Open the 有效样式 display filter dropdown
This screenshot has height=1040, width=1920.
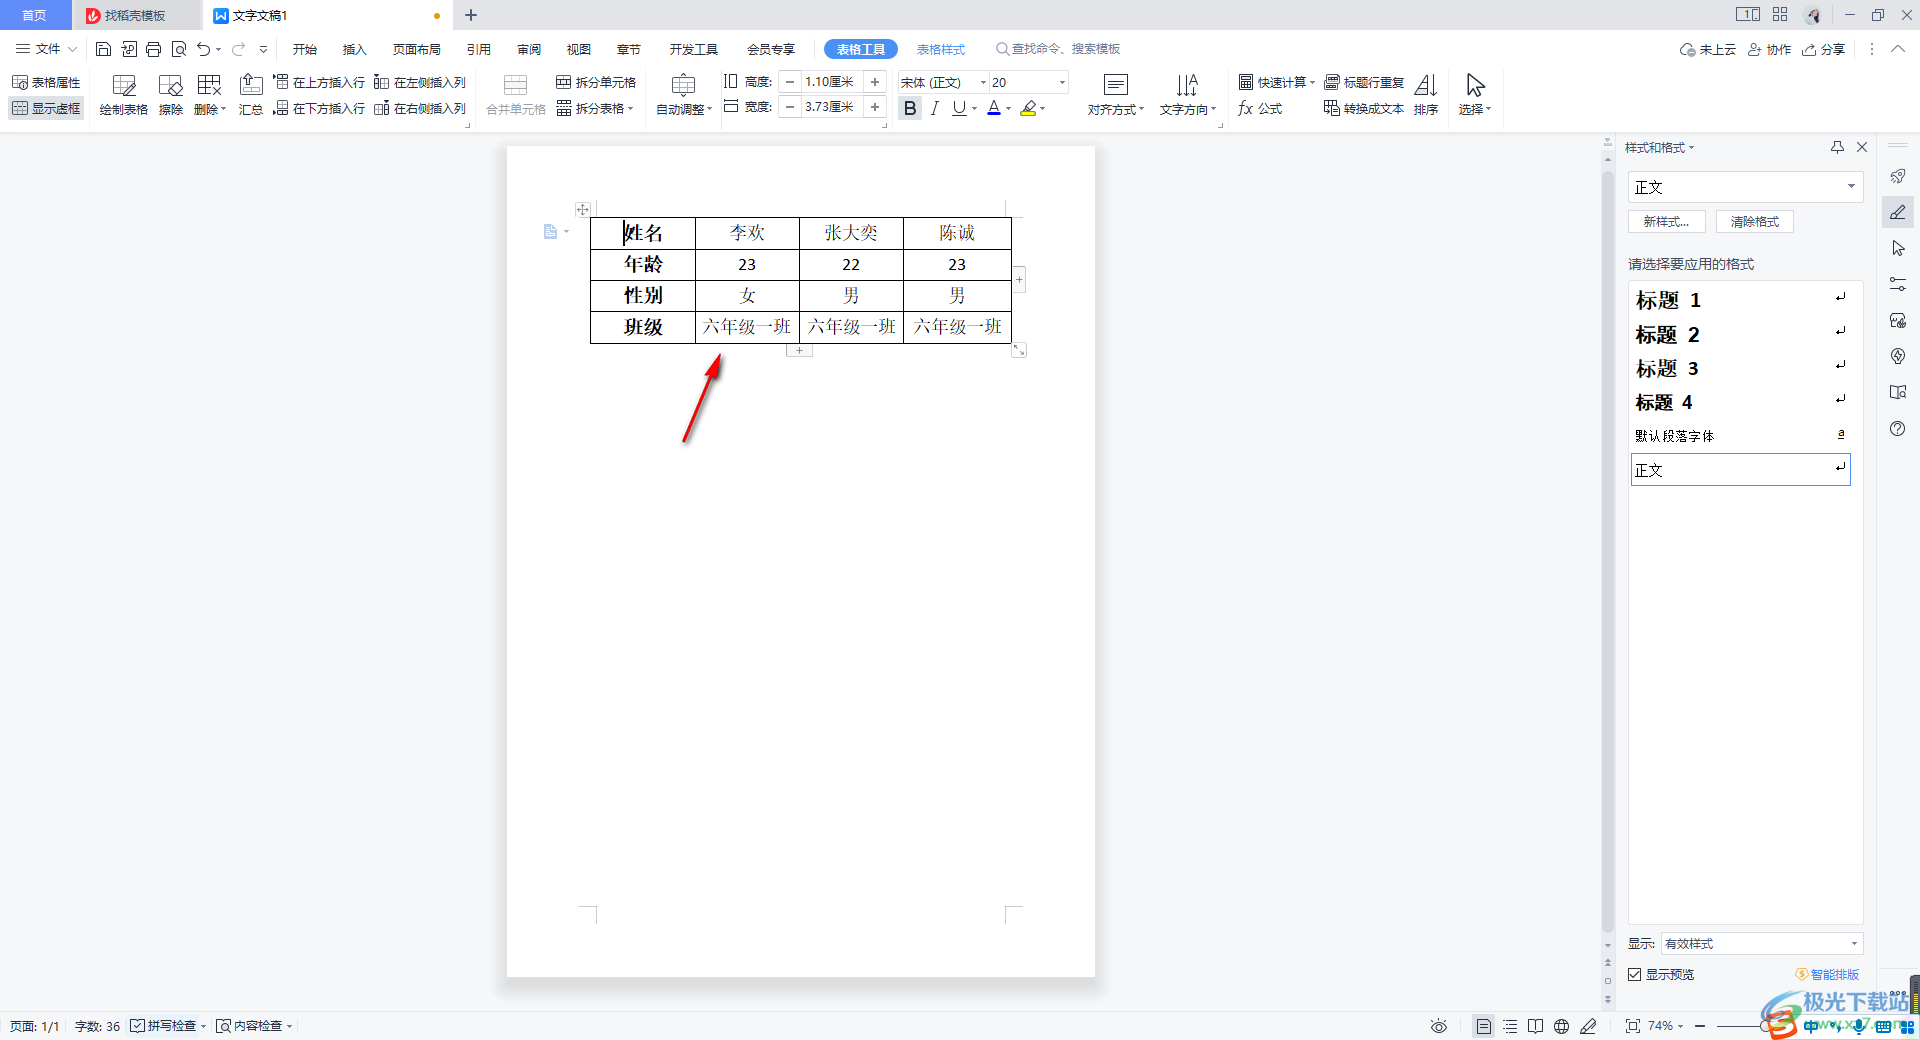[1762, 943]
